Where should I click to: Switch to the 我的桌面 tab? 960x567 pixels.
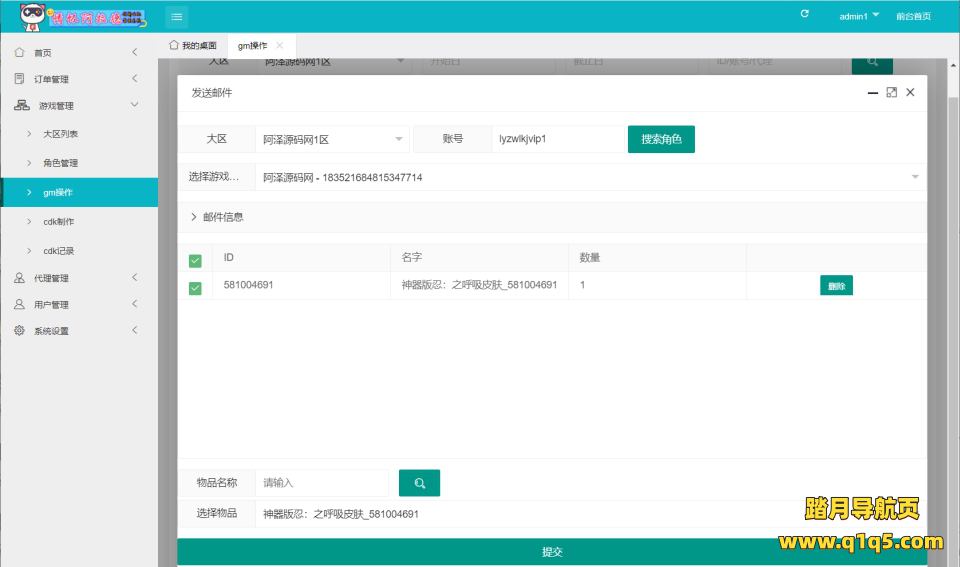pyautogui.click(x=193, y=46)
